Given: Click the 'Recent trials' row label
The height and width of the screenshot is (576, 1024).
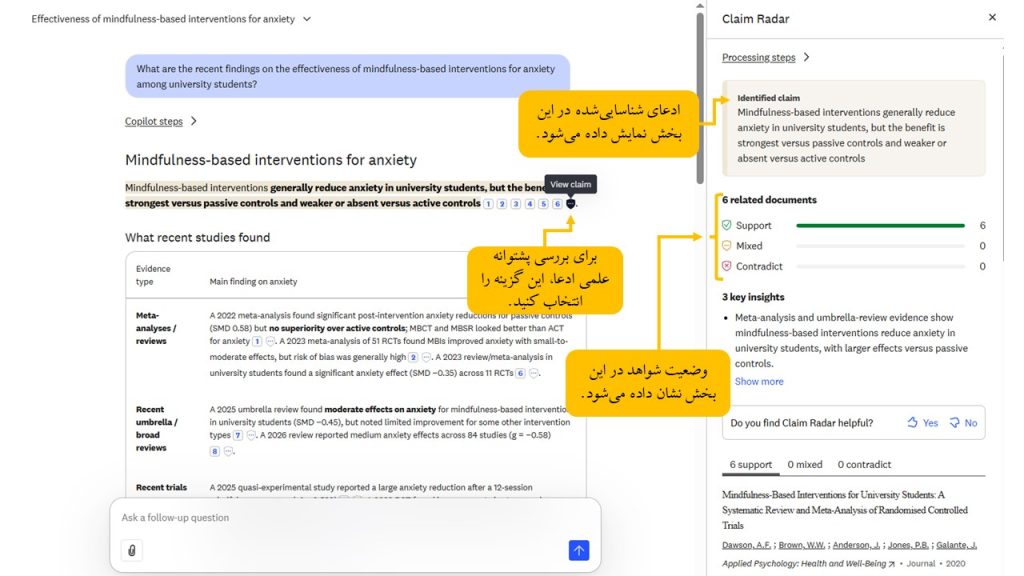Looking at the screenshot, I should (x=161, y=487).
